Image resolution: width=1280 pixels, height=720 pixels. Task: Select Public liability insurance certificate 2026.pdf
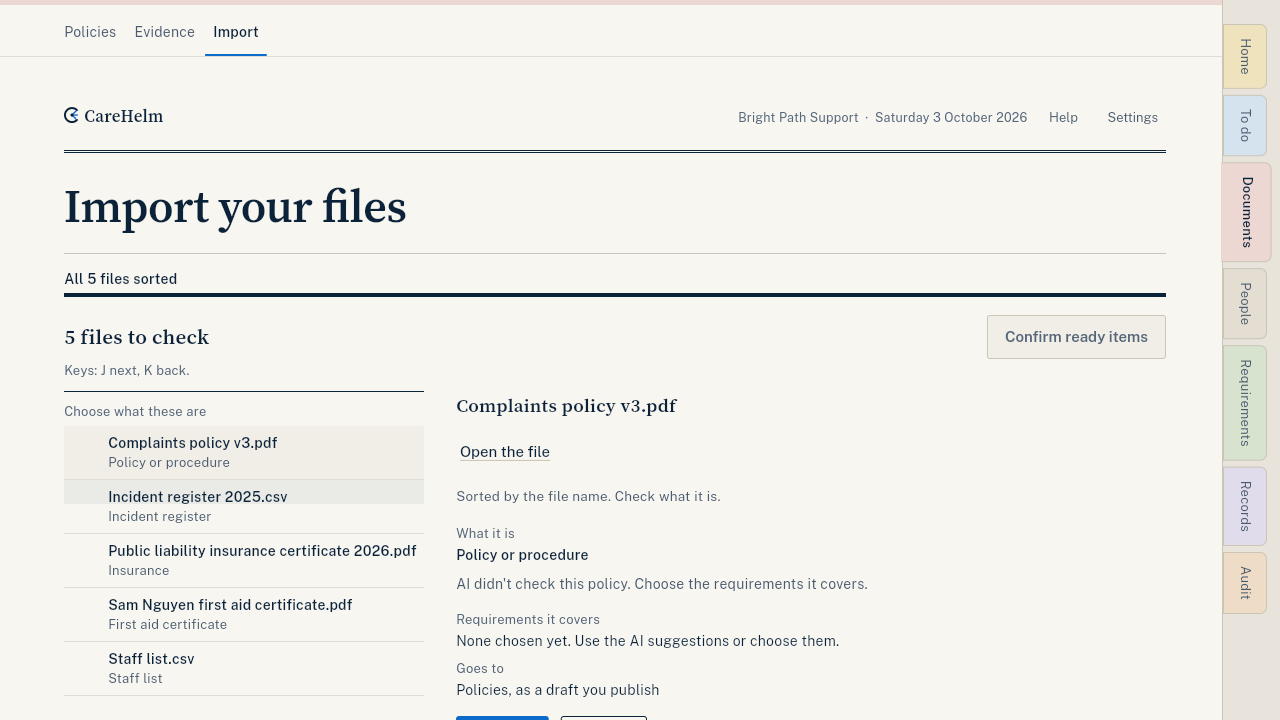pyautogui.click(x=244, y=560)
